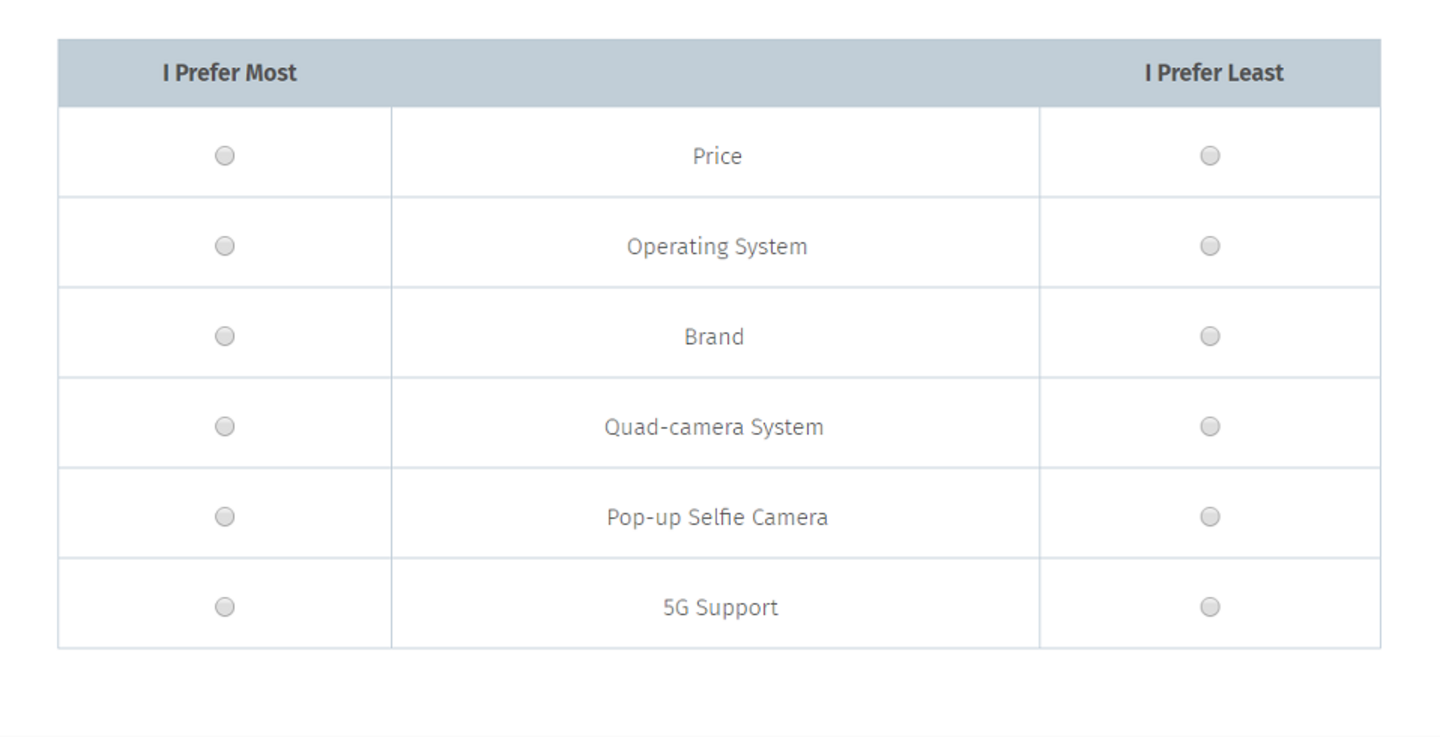
Task: Select Quad-camera System as most preferred
Action: (x=225, y=426)
